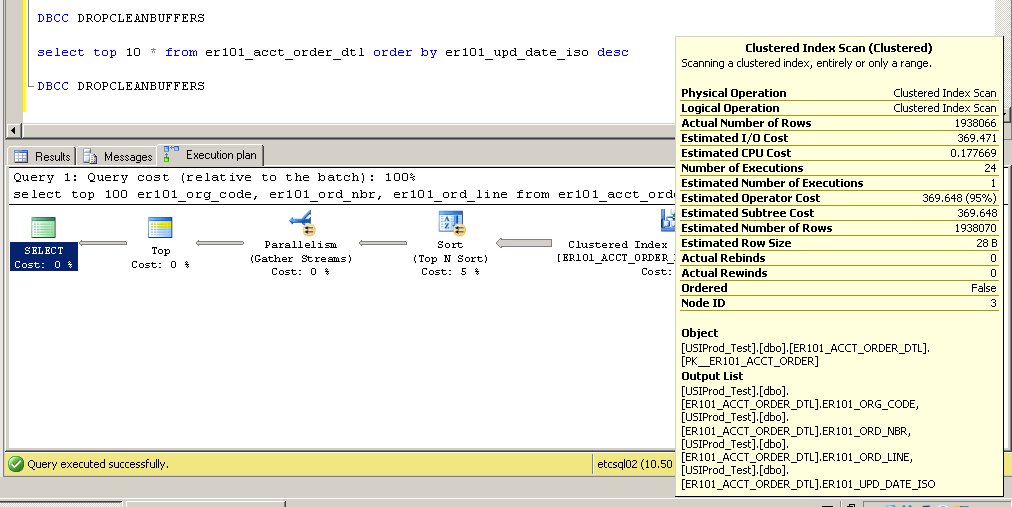Click the Messages tab icon
The height and width of the screenshot is (507, 1012).
coord(90,157)
